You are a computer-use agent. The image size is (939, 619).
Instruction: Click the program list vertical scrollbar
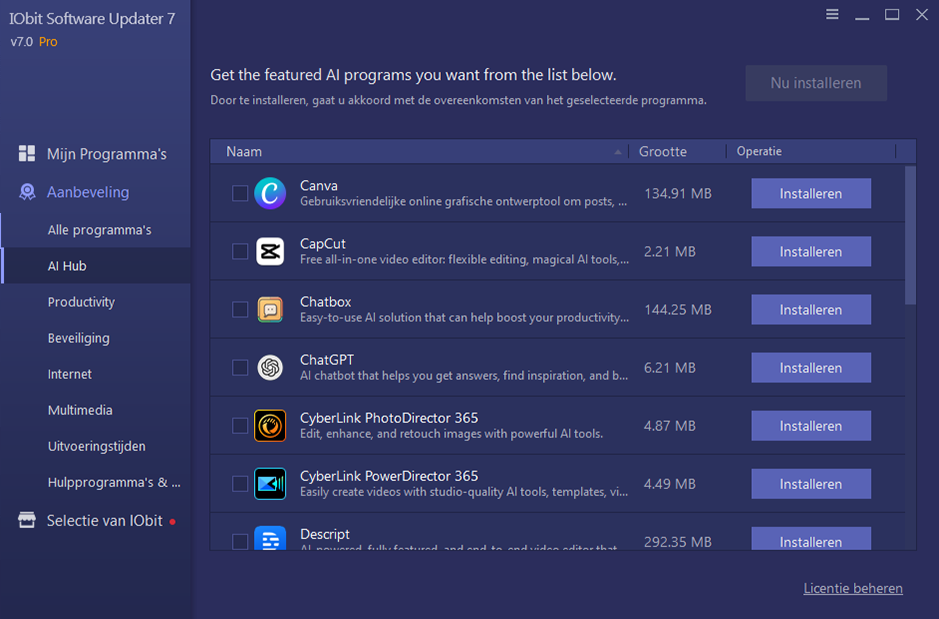910,236
